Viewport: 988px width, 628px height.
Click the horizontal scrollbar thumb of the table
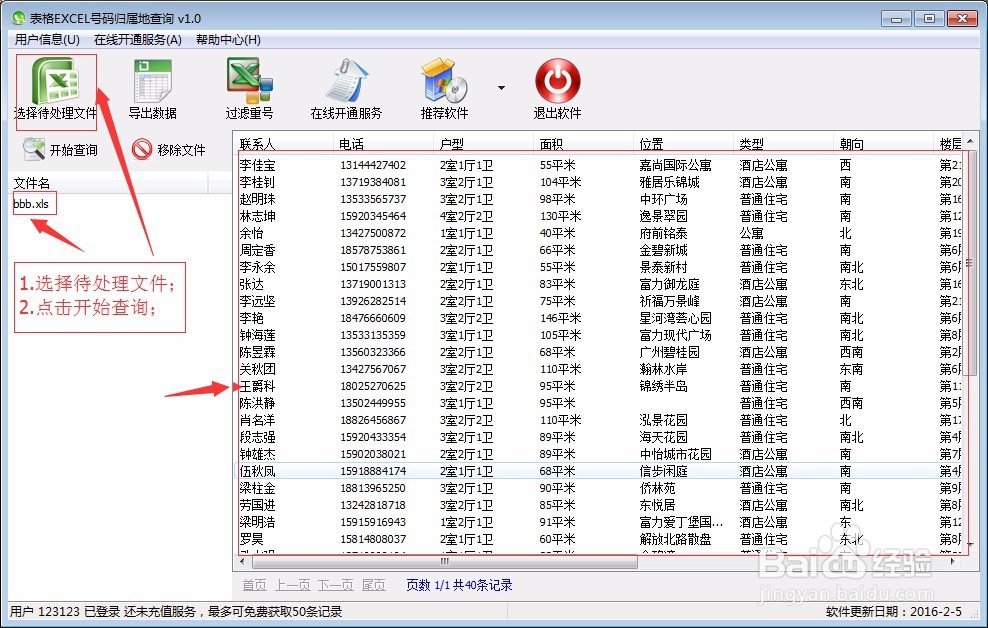[x=444, y=561]
